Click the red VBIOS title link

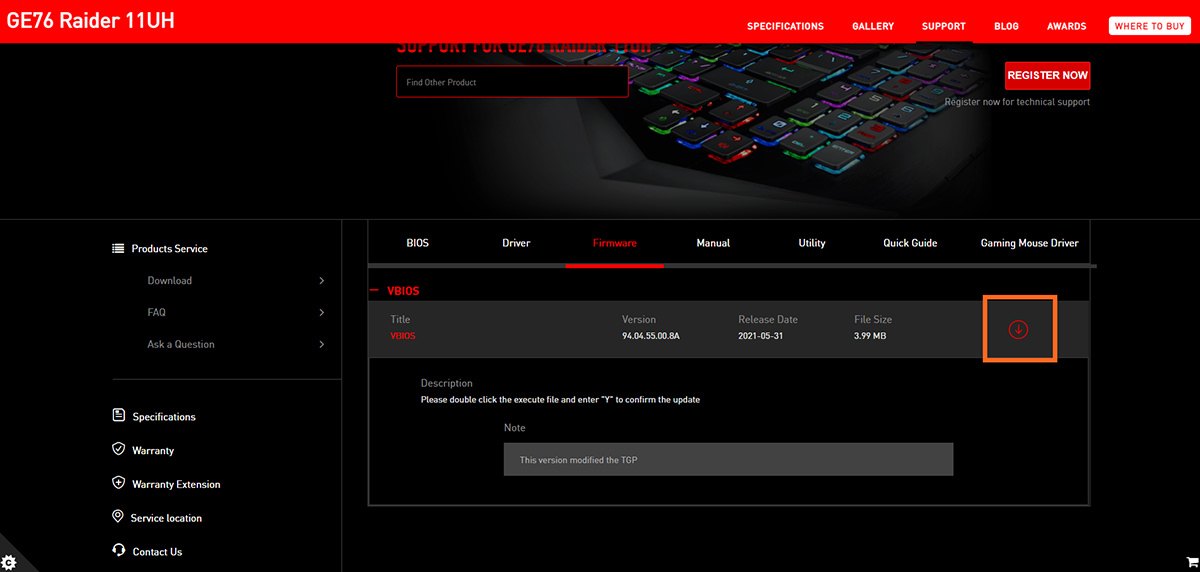coord(403,336)
